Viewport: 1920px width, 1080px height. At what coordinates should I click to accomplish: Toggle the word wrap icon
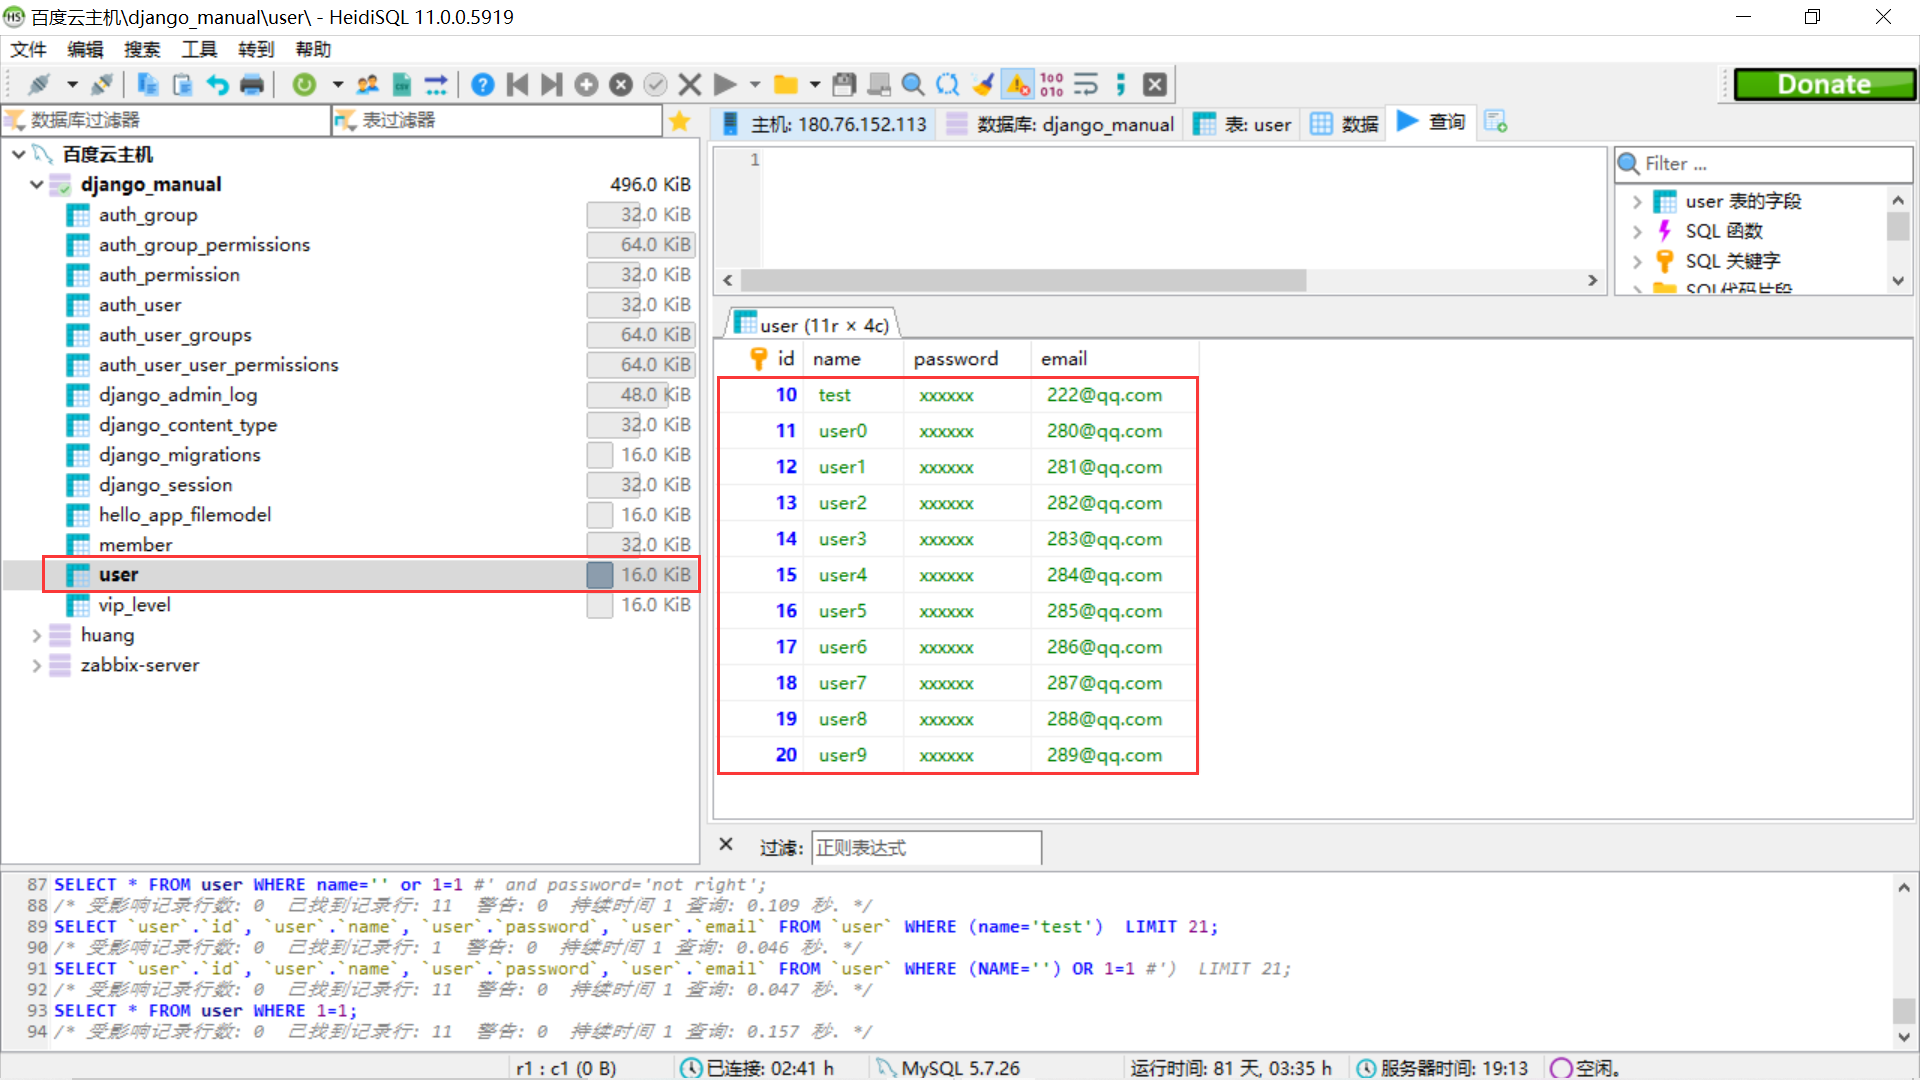1086,85
